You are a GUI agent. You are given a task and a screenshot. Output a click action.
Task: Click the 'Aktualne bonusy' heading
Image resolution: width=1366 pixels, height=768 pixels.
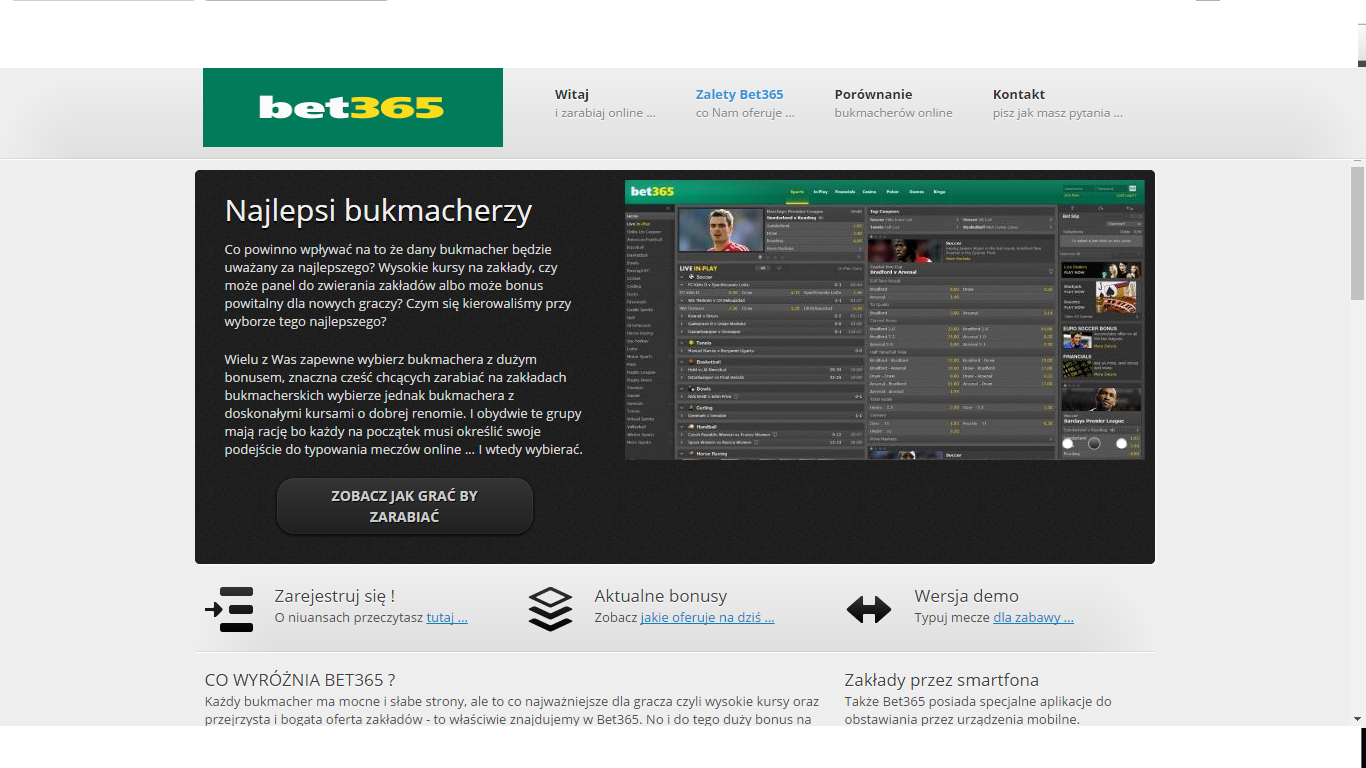pos(661,596)
